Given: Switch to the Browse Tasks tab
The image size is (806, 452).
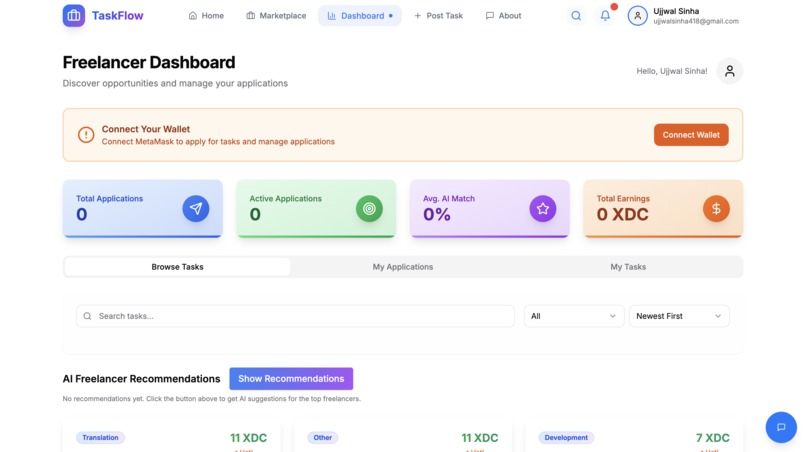Looking at the screenshot, I should (x=177, y=266).
